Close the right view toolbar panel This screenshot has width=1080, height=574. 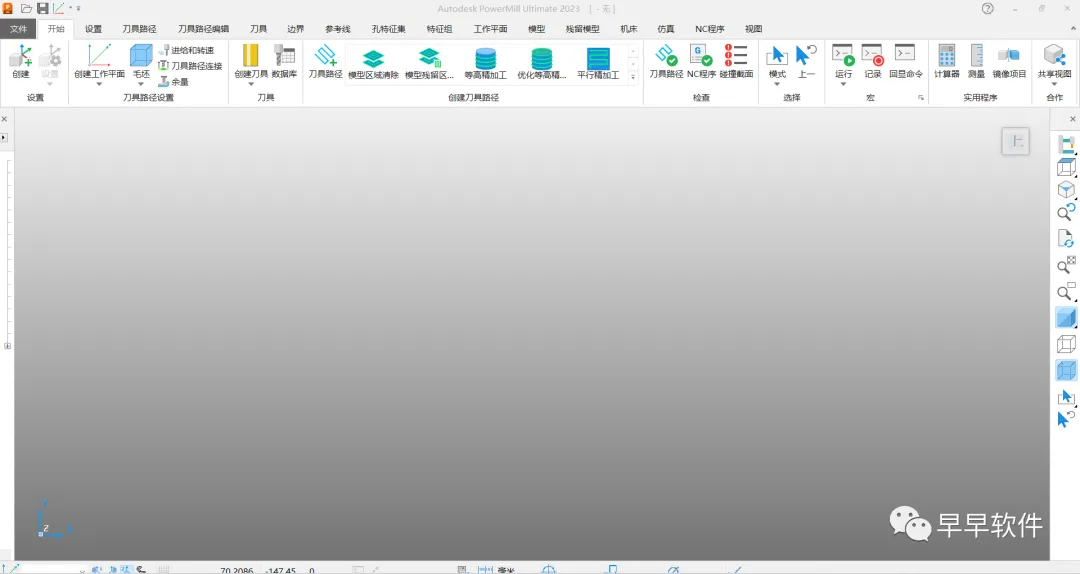1072,119
